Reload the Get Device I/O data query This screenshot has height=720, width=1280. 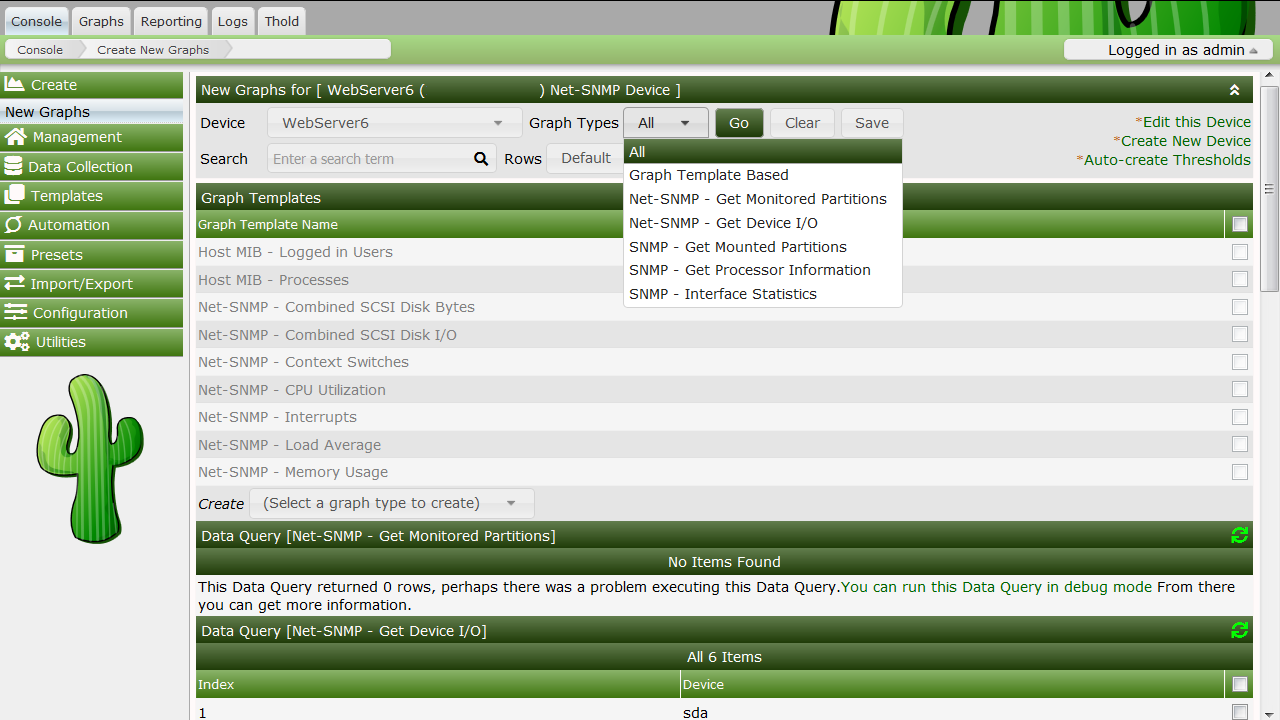[1239, 630]
